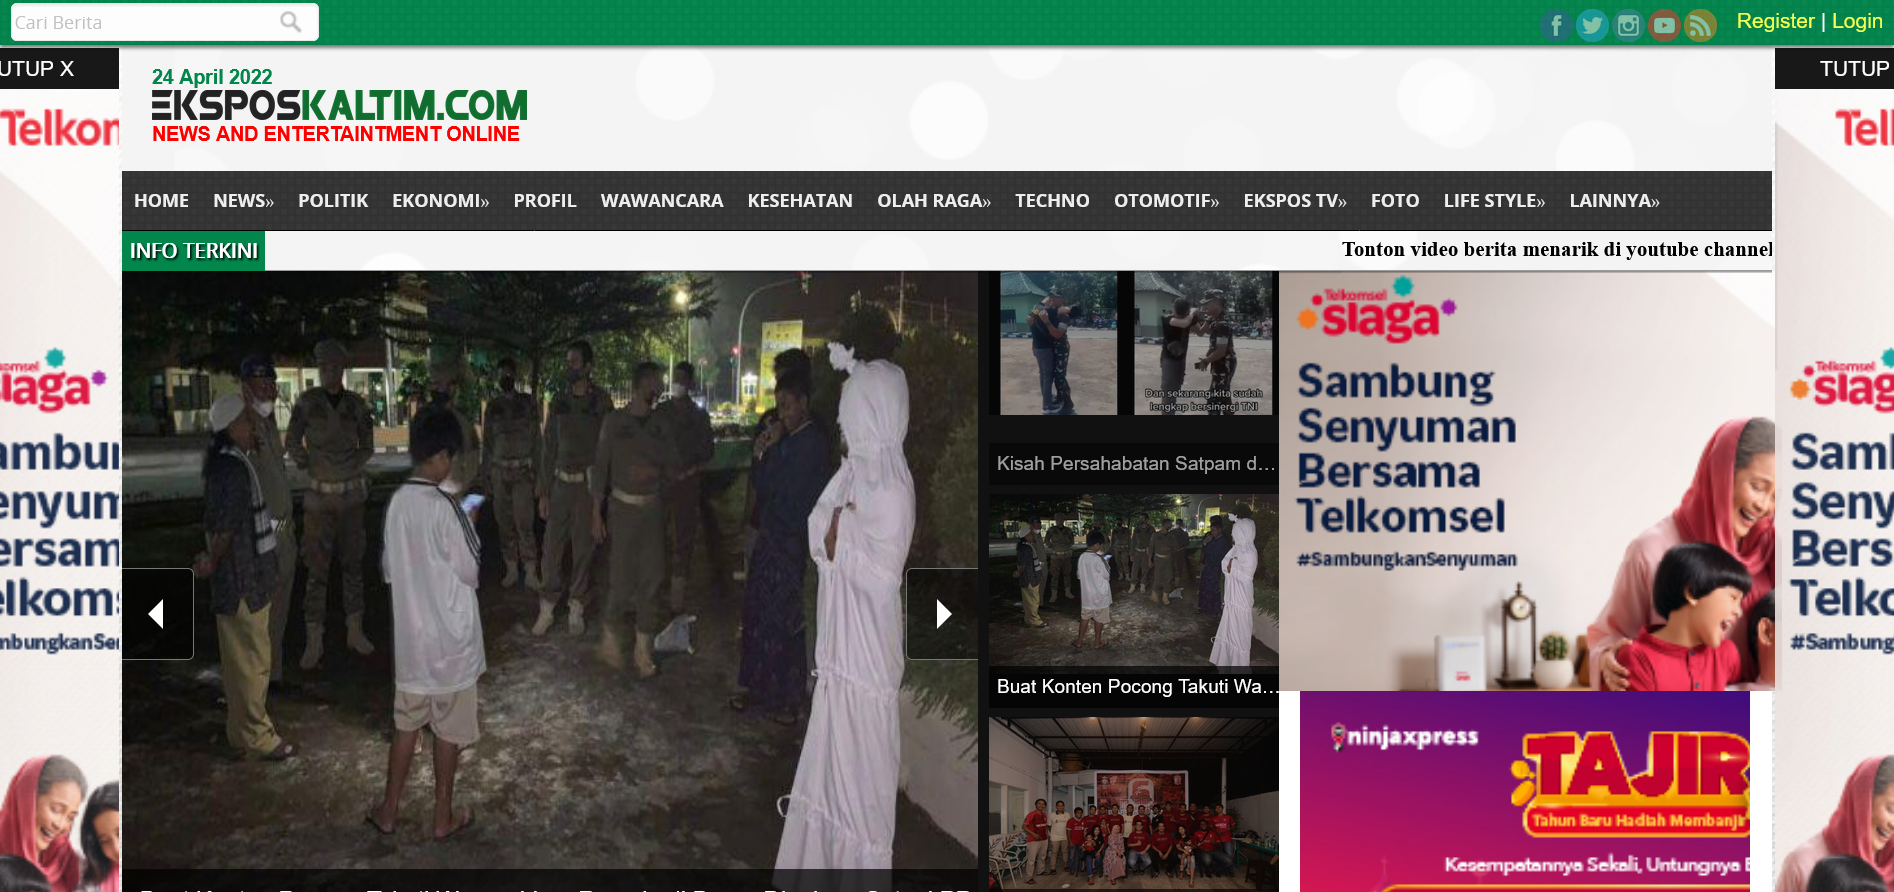
Task: Open the YouTube social icon
Action: (1664, 25)
